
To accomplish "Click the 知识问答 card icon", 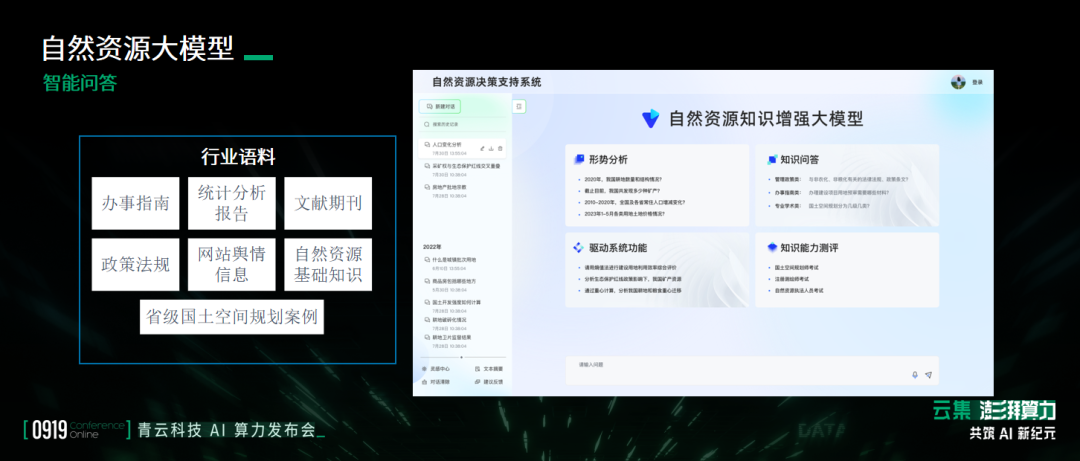I will [771, 160].
